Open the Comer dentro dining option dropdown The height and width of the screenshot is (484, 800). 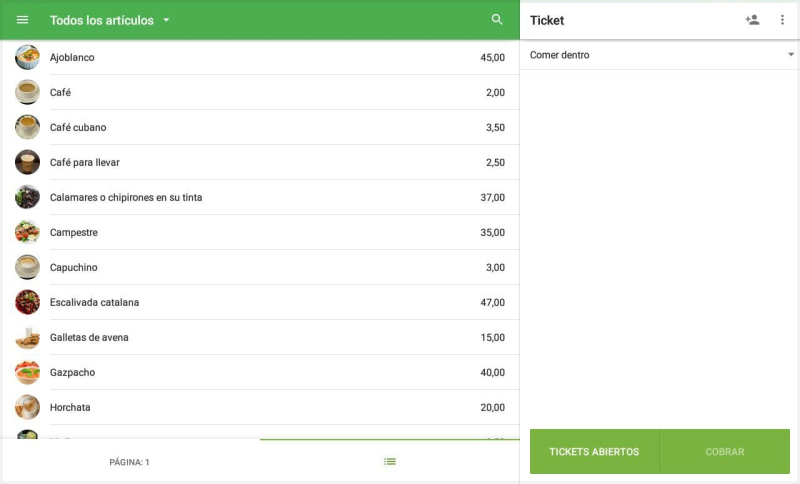660,55
